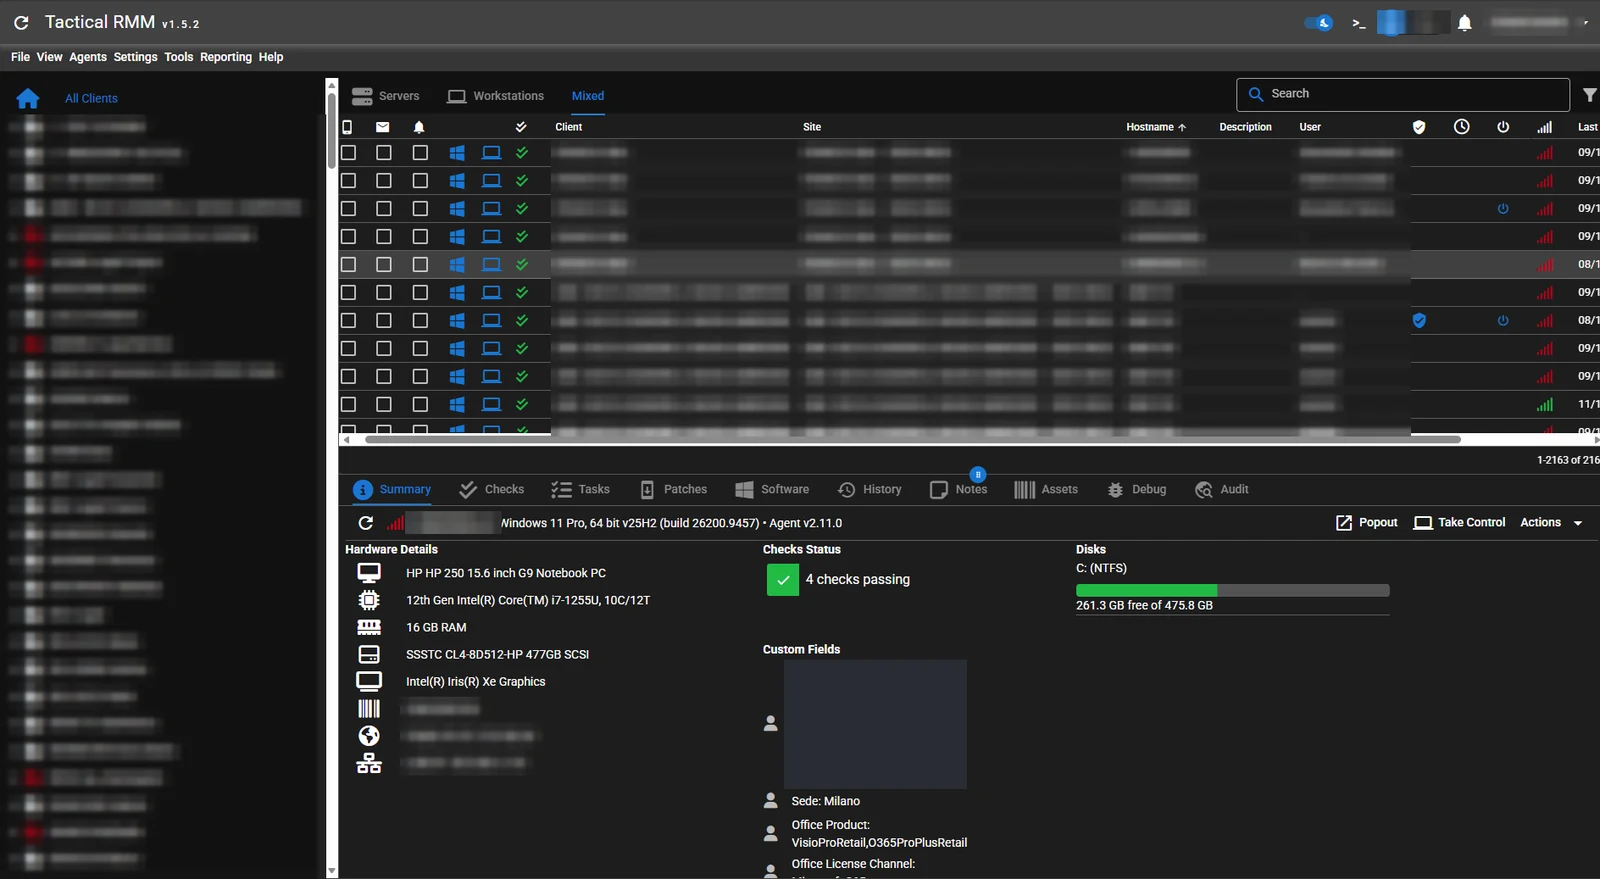Open the alerts bell in the top bar
1600x879 pixels.
click(1464, 23)
